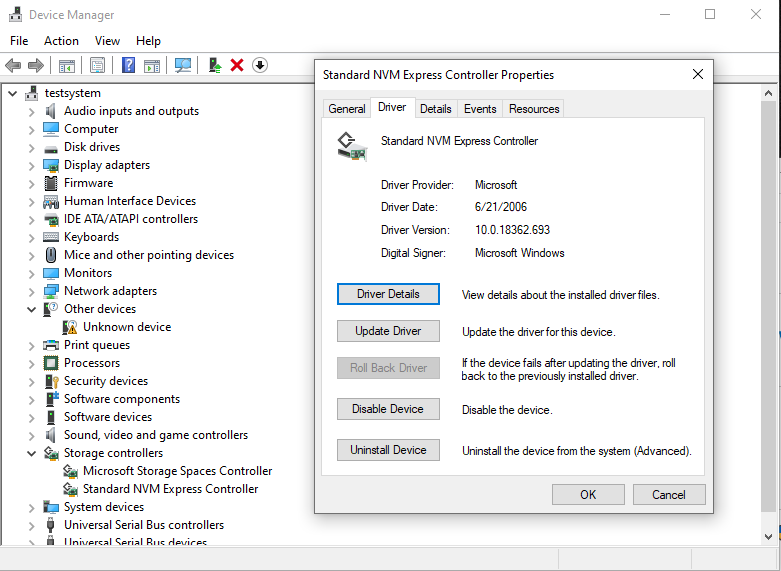This screenshot has height=571, width=781.
Task: Click the vertical scrollbar thumb
Action: (x=768, y=306)
